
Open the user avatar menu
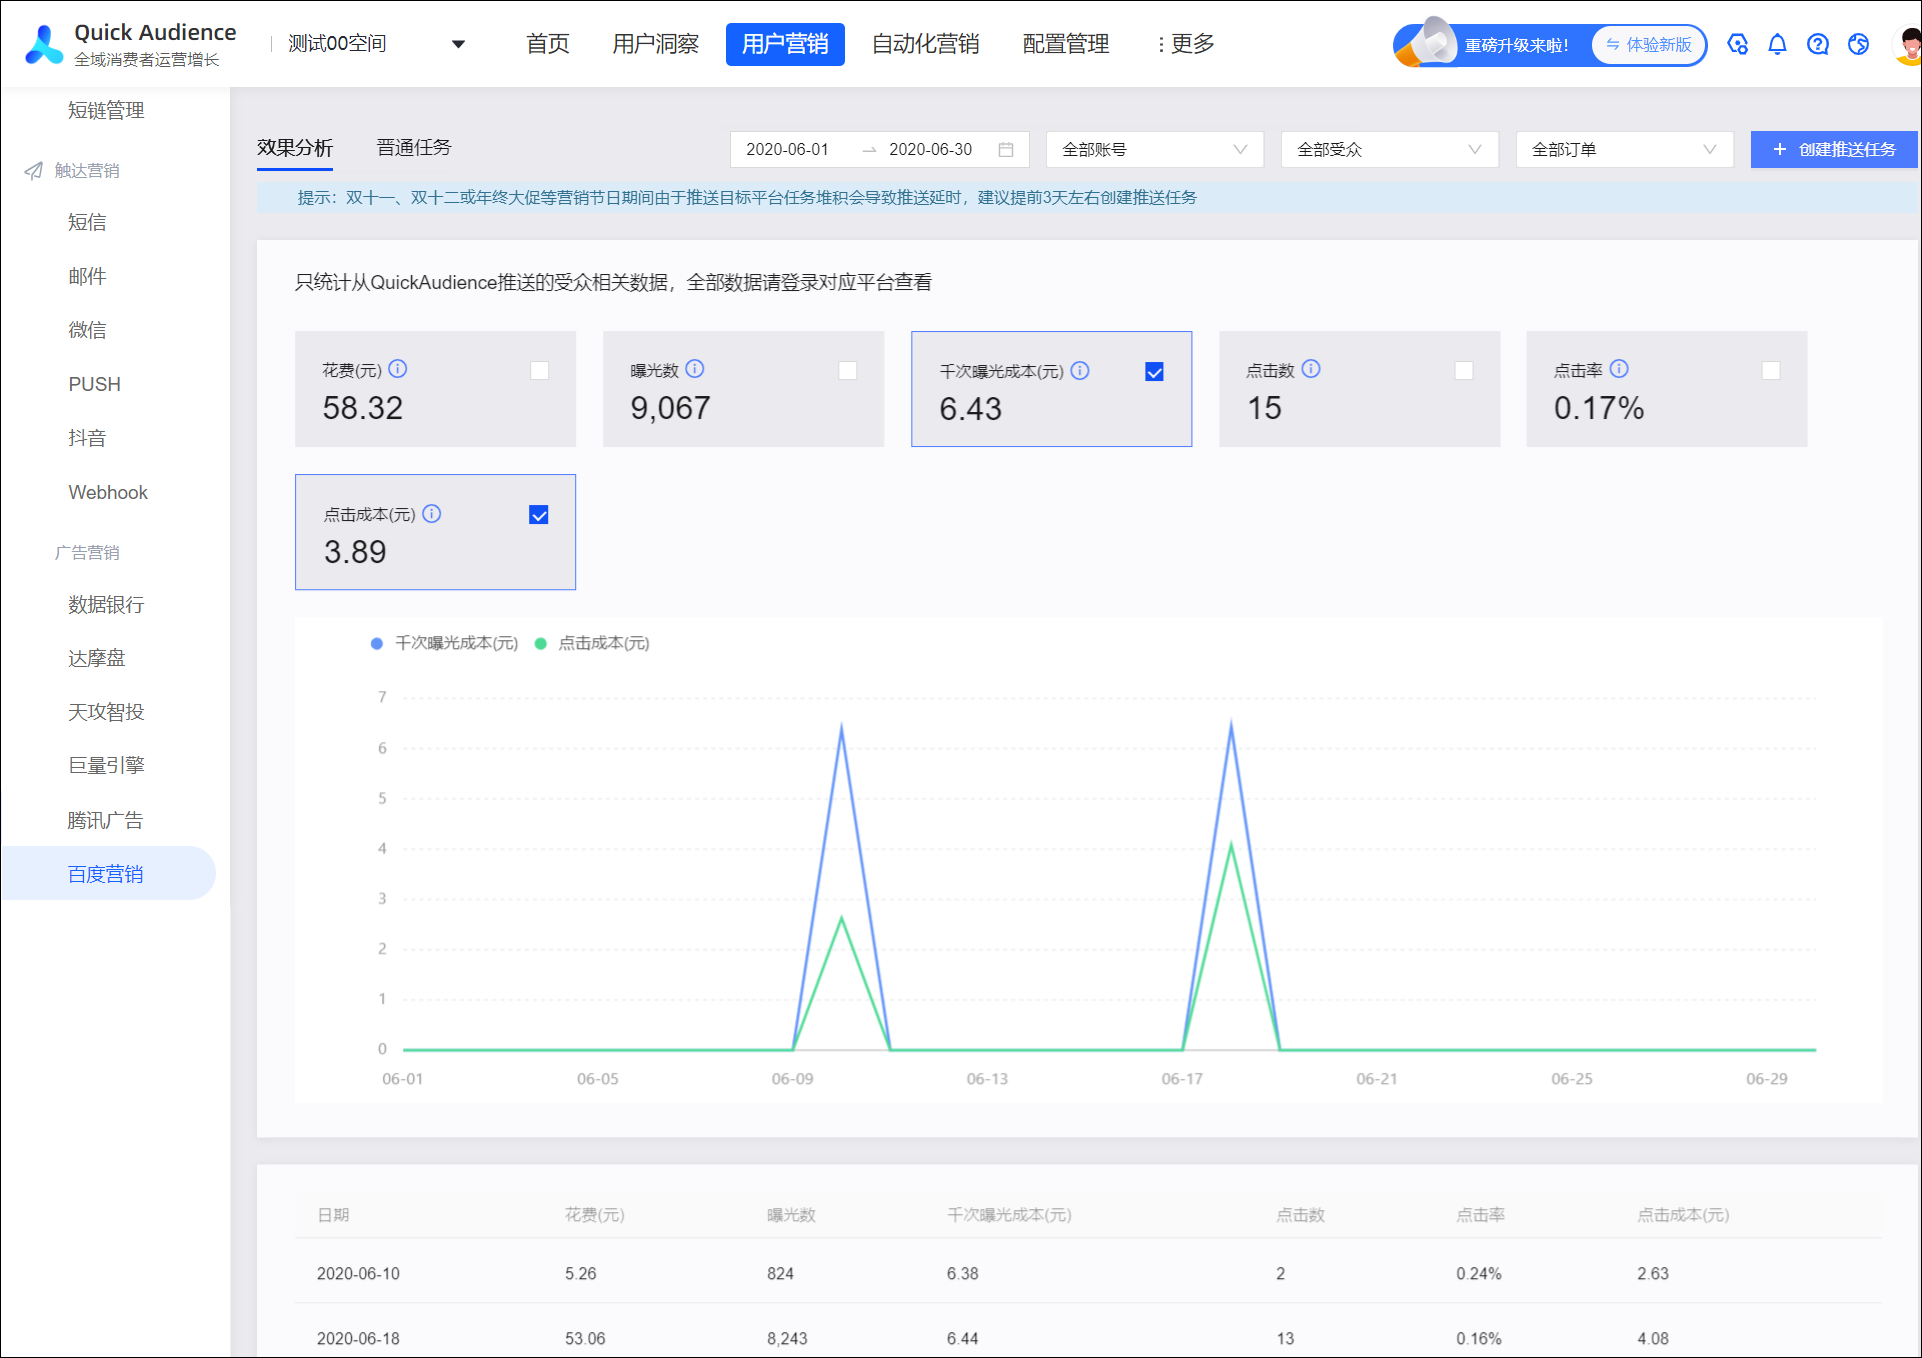[1908, 45]
